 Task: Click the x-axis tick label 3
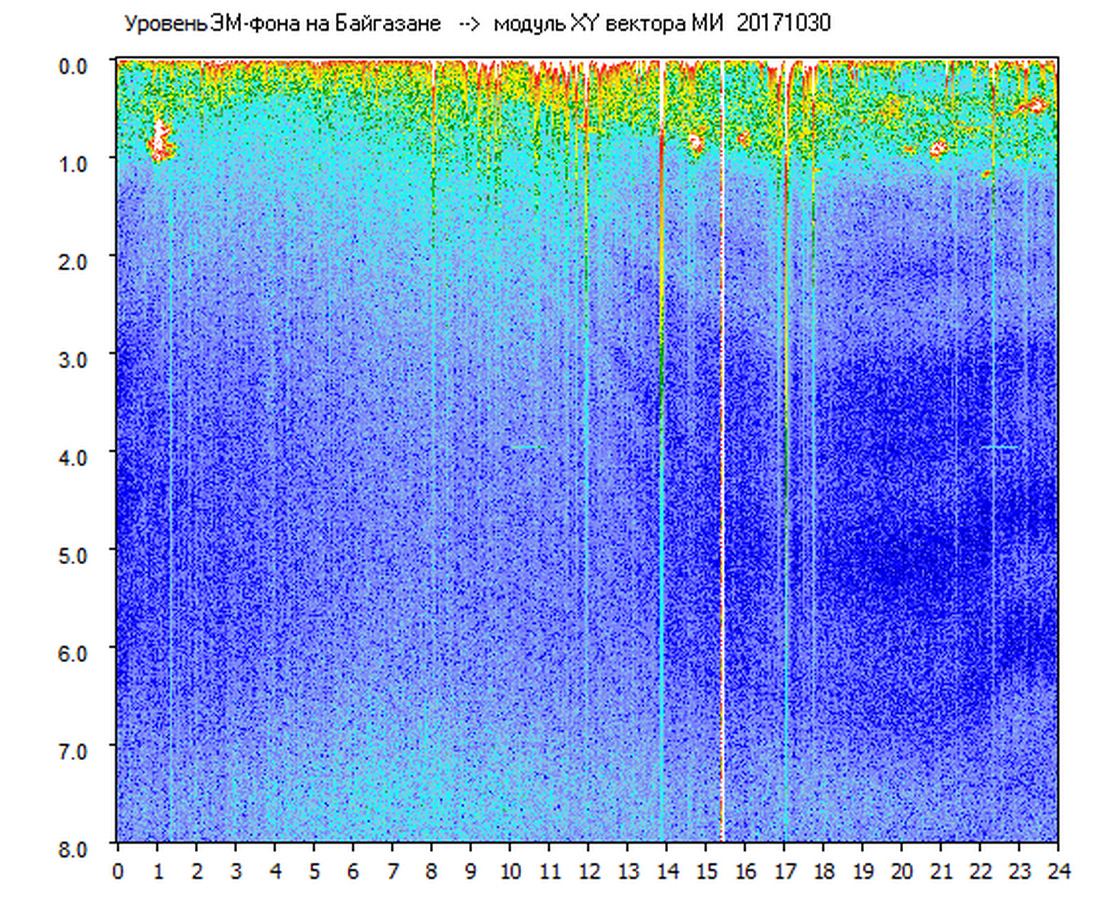(236, 871)
